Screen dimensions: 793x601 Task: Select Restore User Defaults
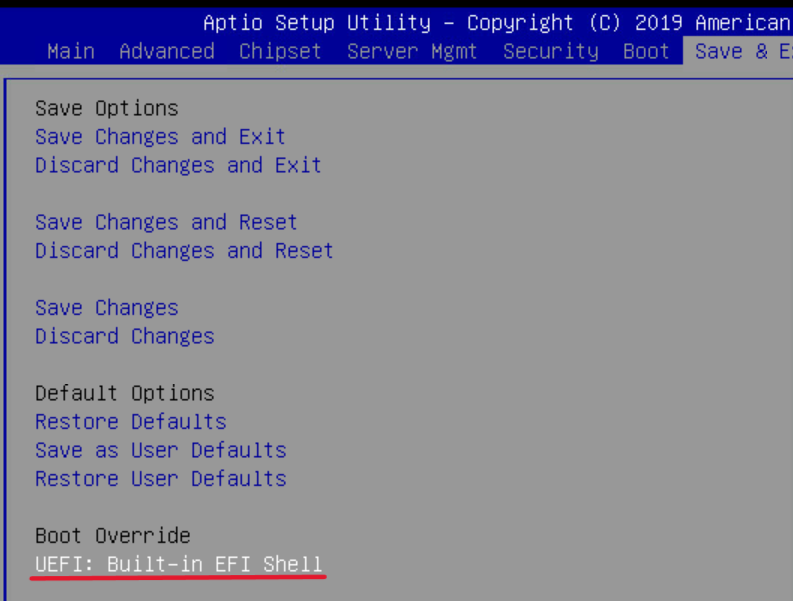[x=160, y=479]
